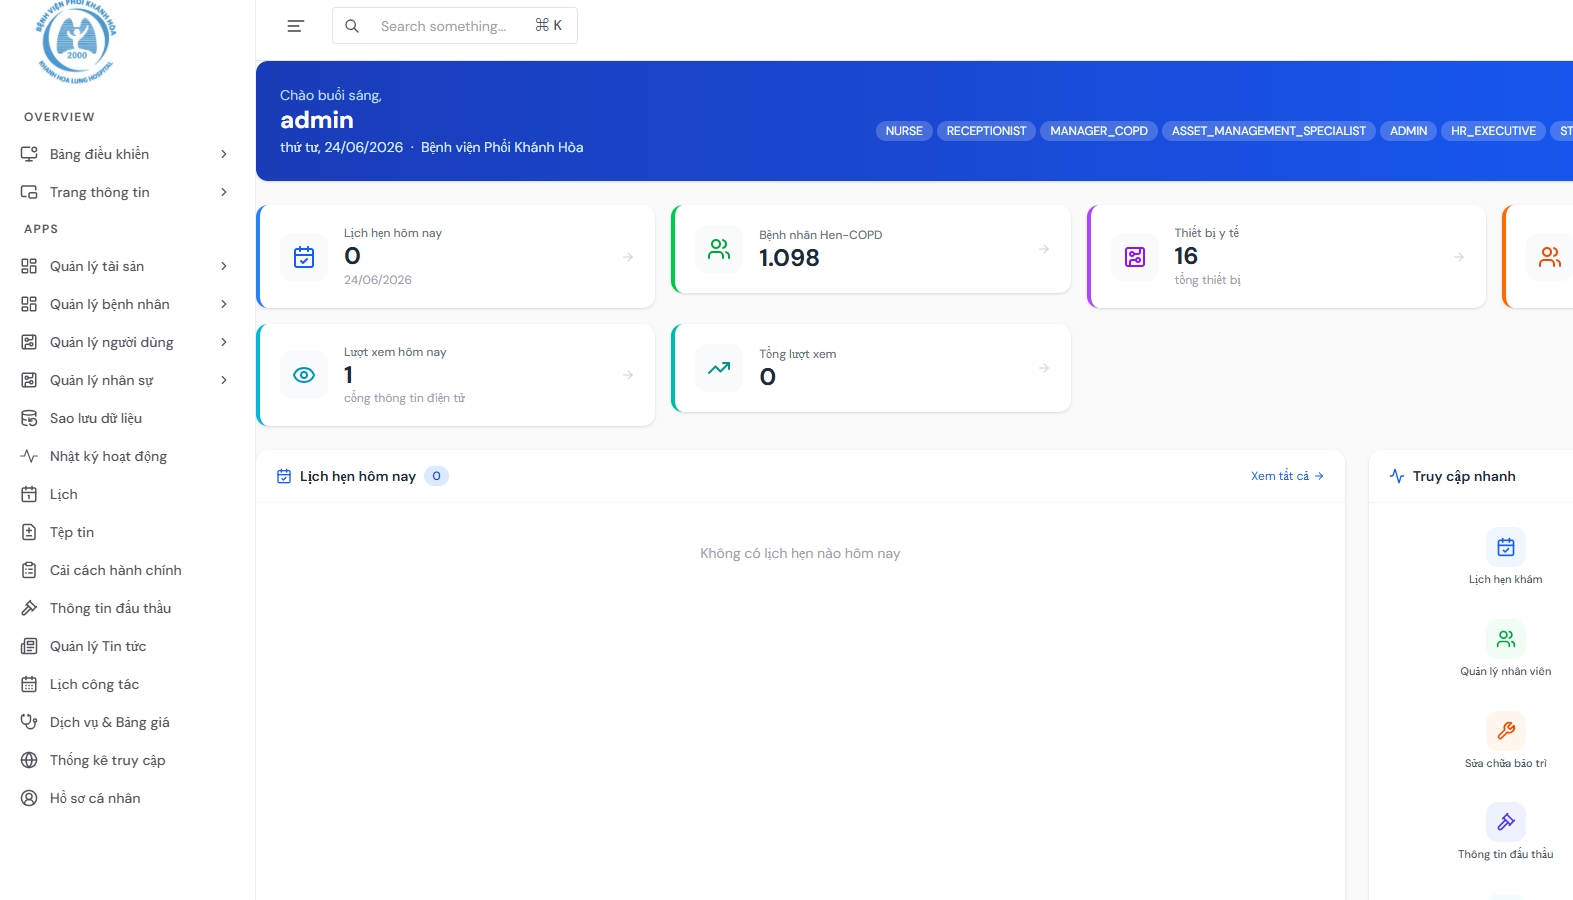
Task: Click the Sao lưu dữ liệu database icon
Action: [29, 418]
